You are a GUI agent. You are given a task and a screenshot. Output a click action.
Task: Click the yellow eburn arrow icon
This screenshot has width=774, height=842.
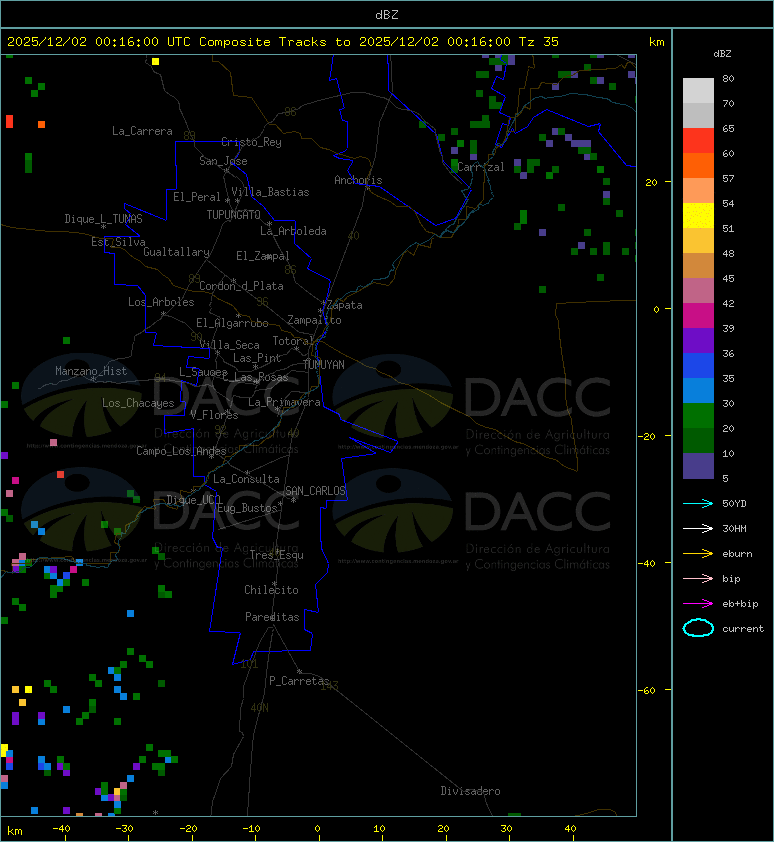point(698,554)
